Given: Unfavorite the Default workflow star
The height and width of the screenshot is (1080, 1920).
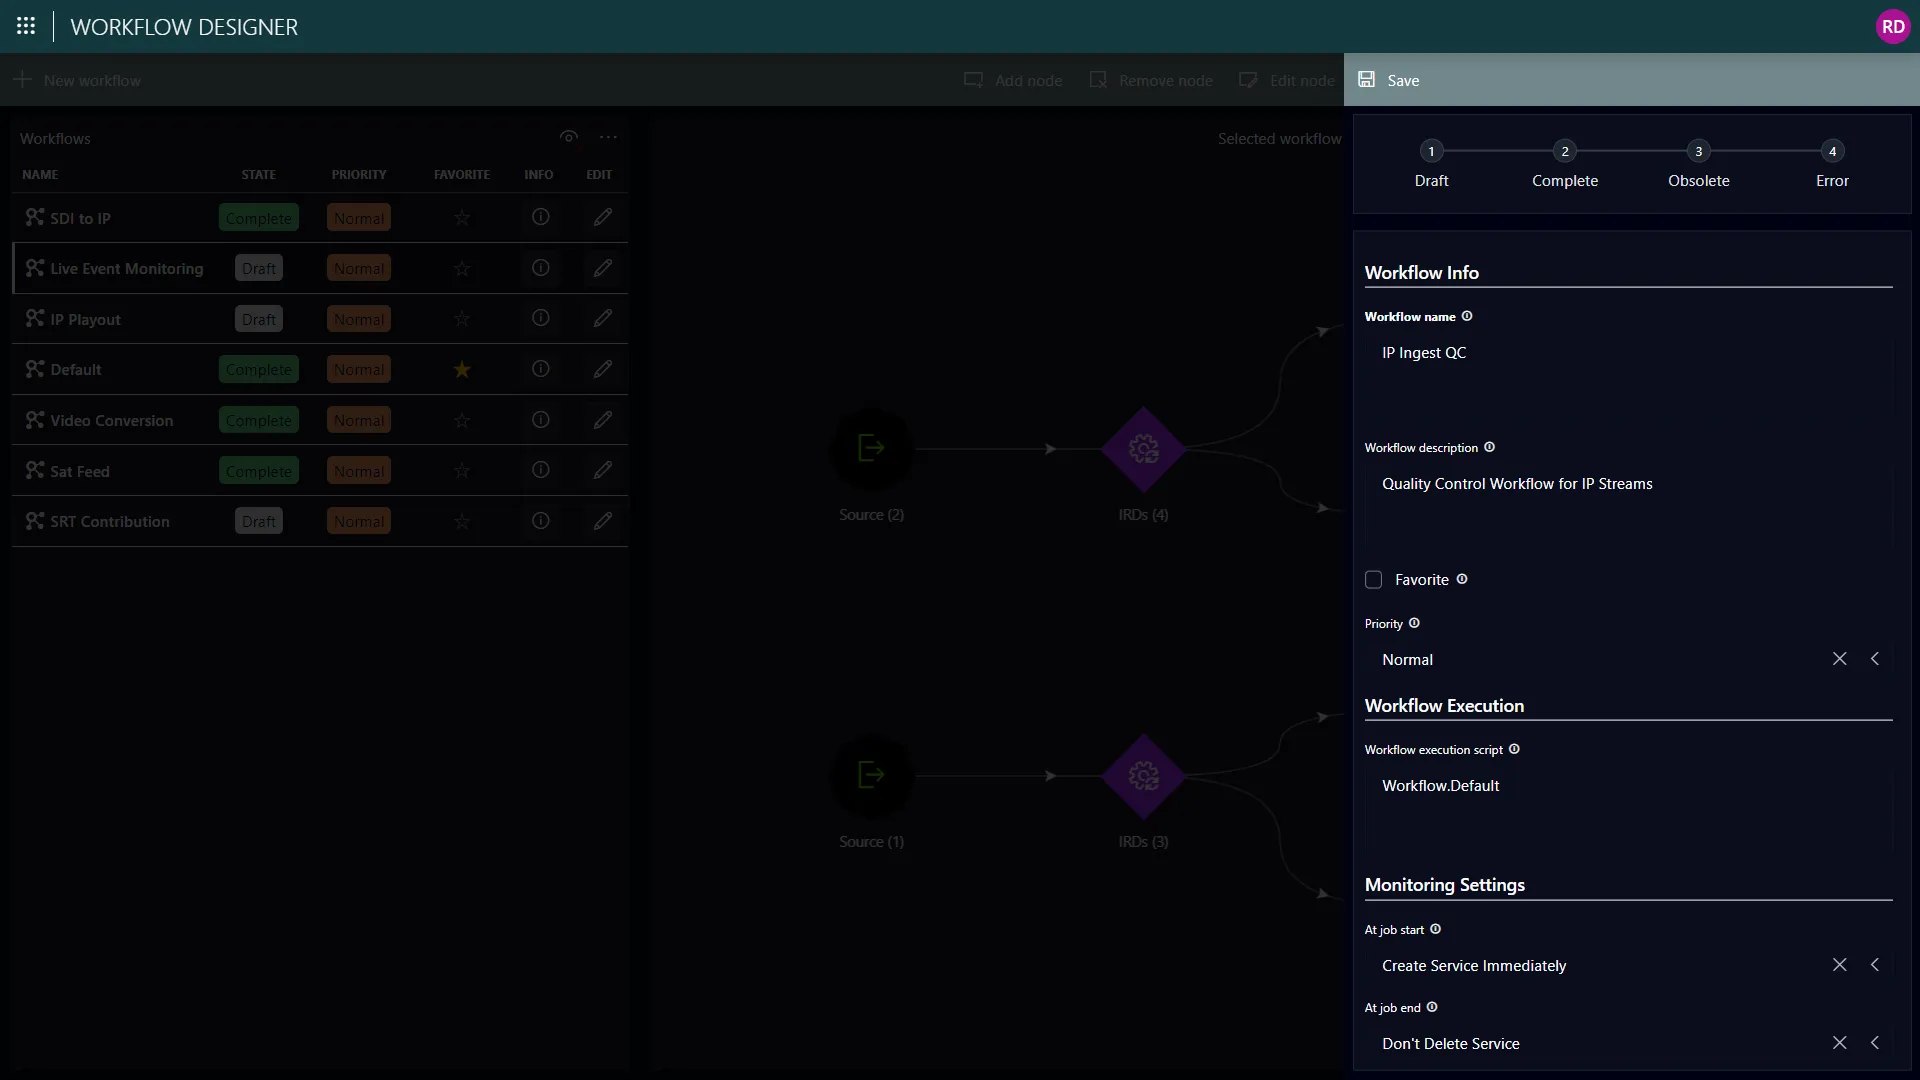Looking at the screenshot, I should 461,369.
